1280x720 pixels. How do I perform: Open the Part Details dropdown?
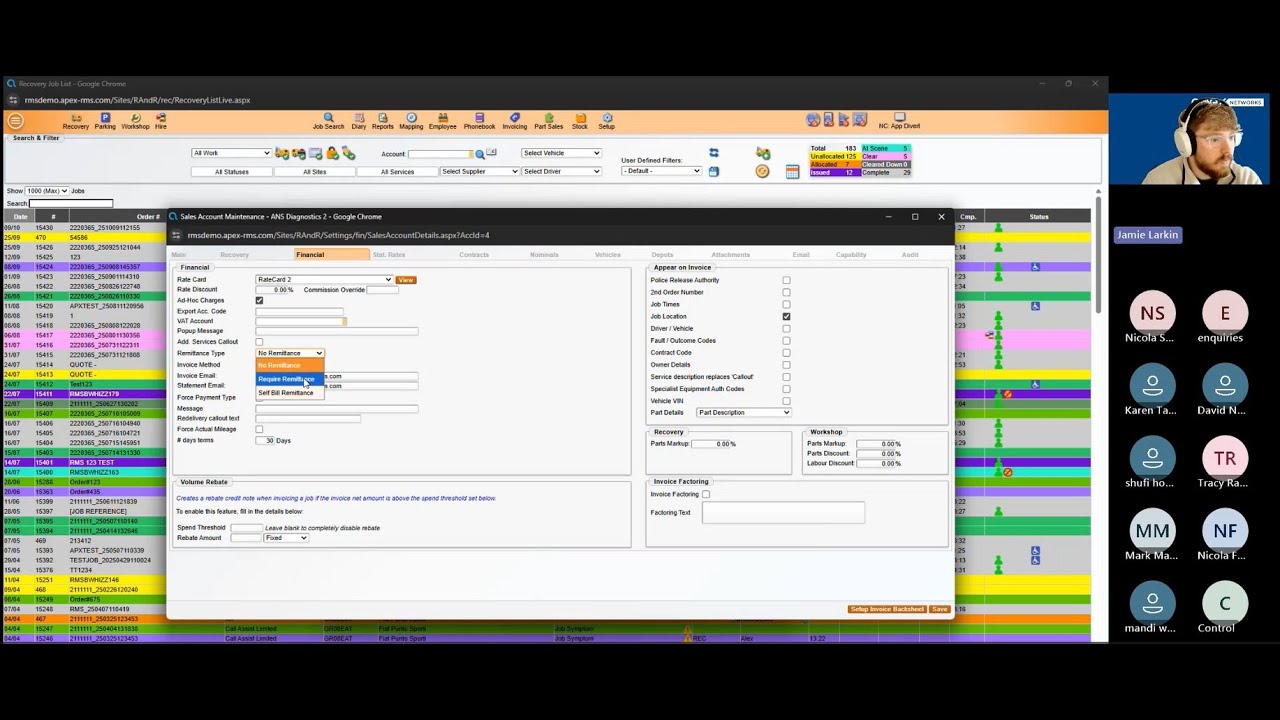pyautogui.click(x=744, y=412)
